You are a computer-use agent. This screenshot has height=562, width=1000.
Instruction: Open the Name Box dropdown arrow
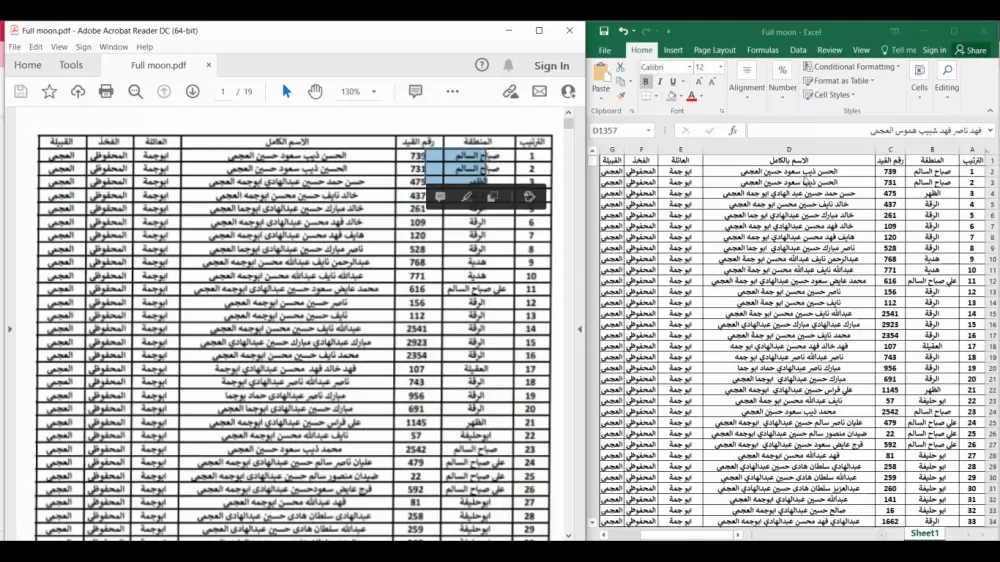649,130
